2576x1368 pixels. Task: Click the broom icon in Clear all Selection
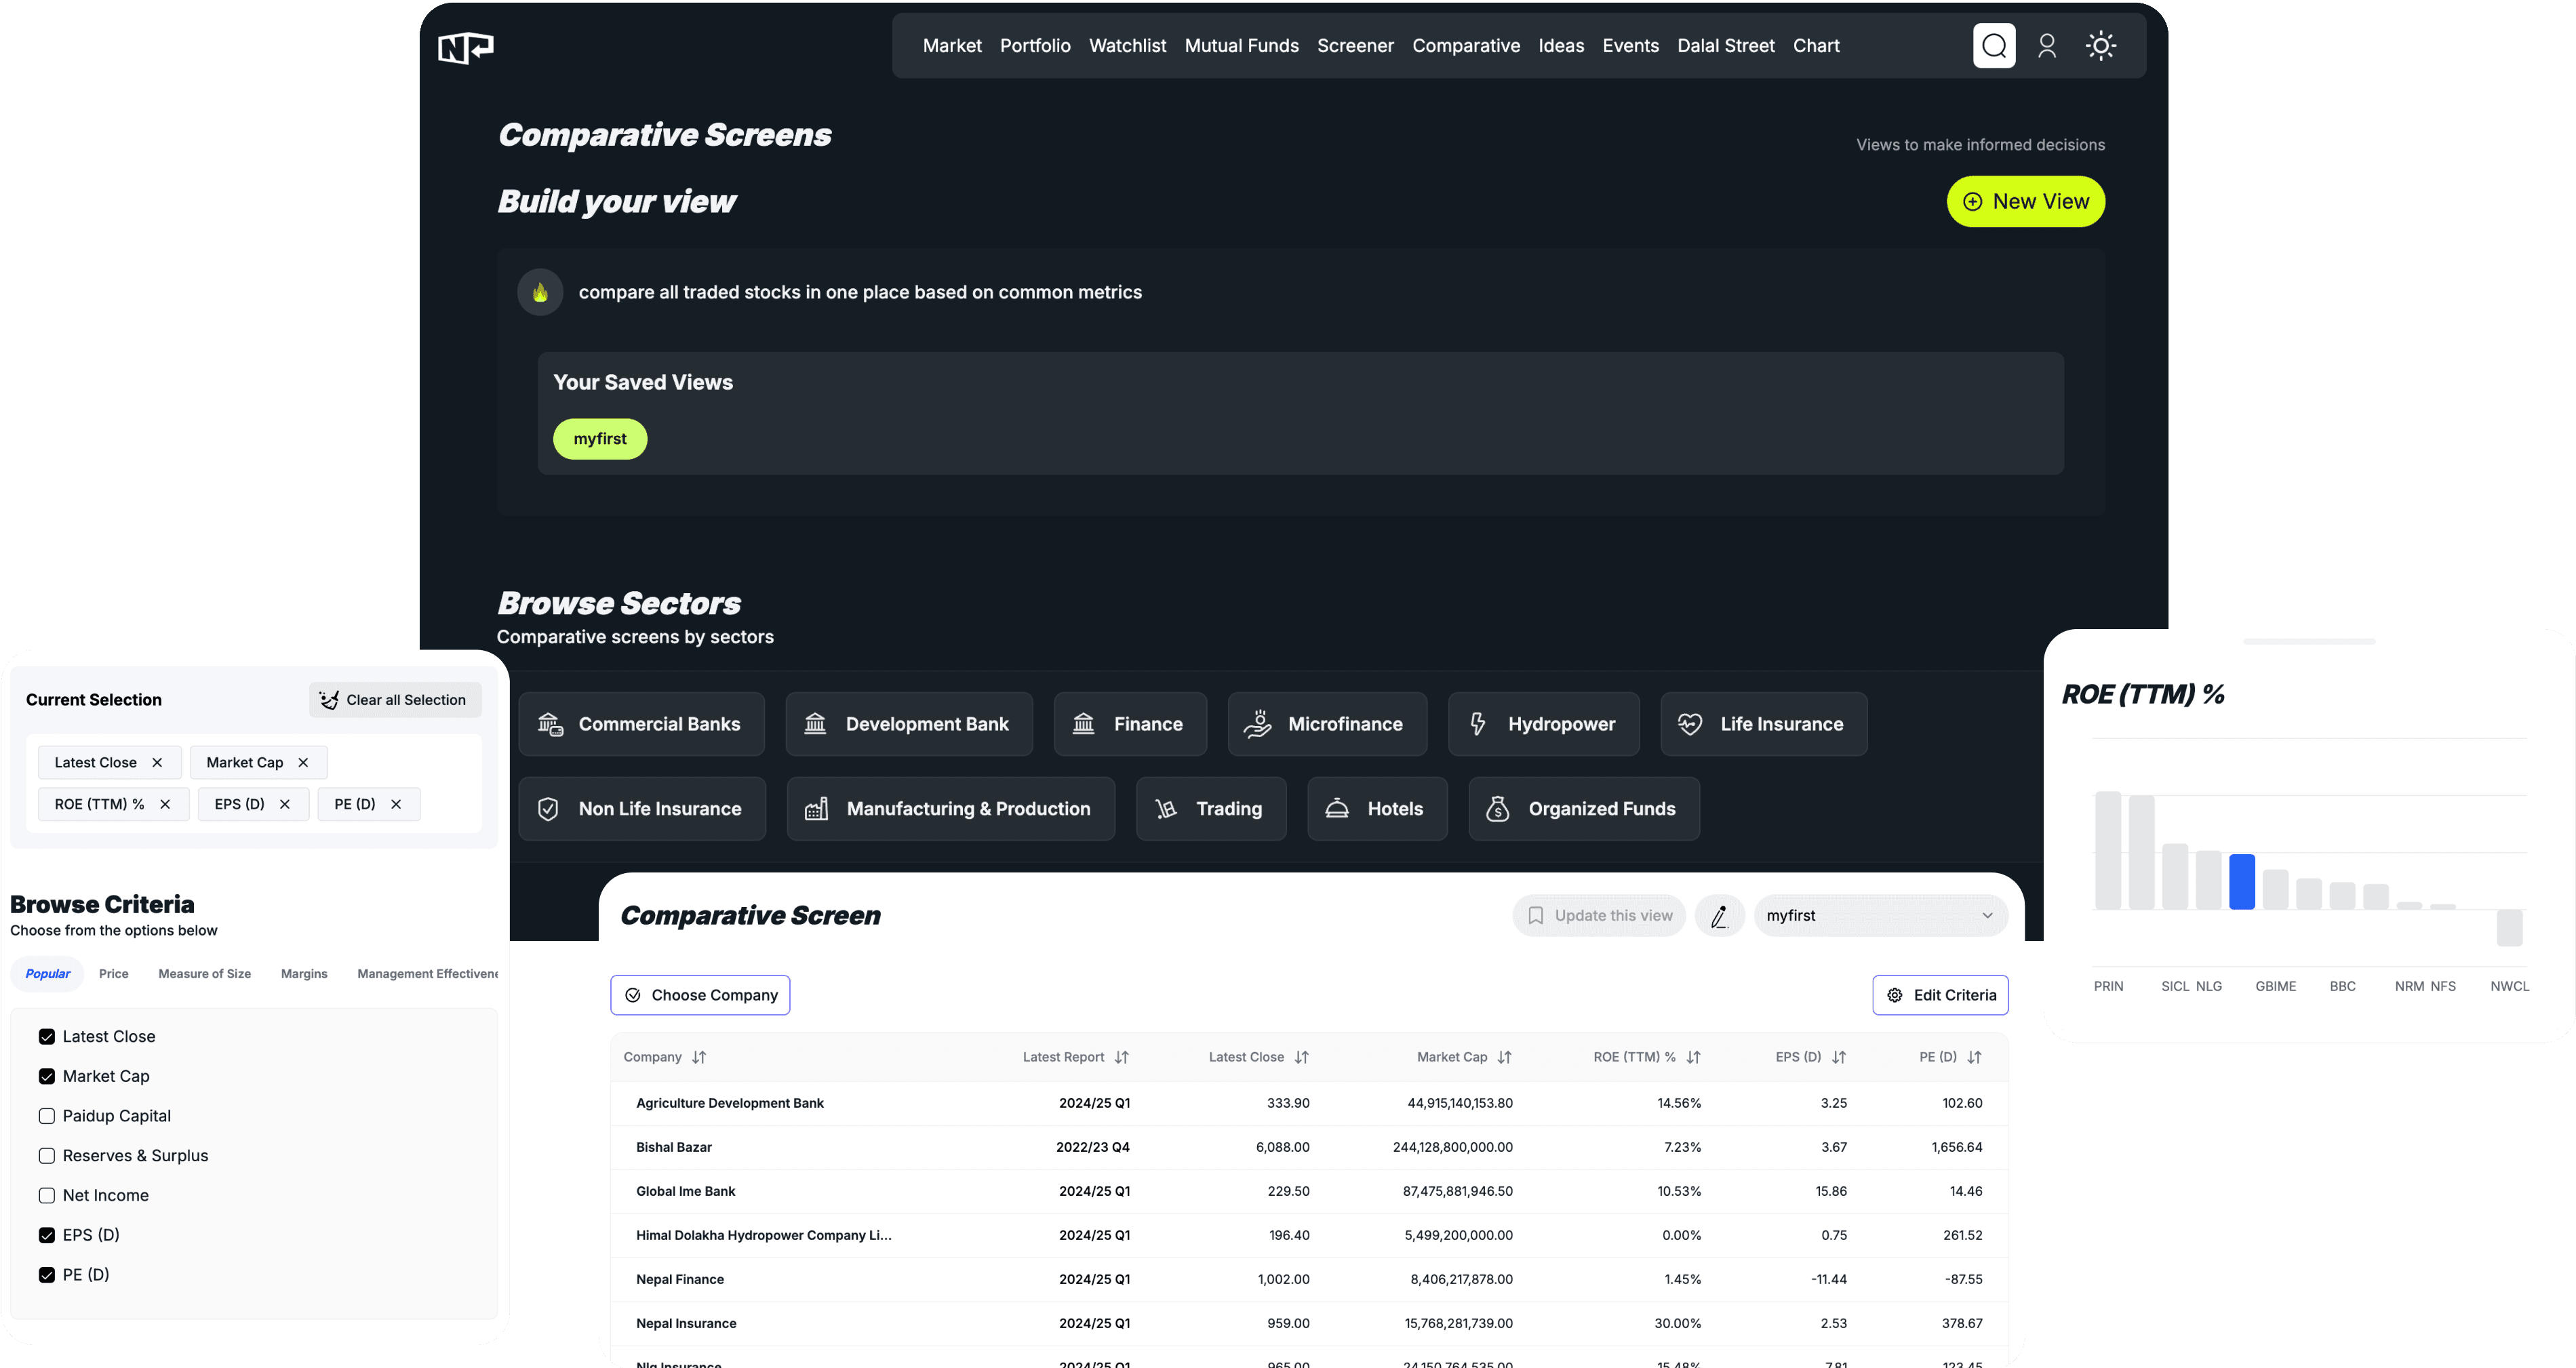(x=329, y=700)
